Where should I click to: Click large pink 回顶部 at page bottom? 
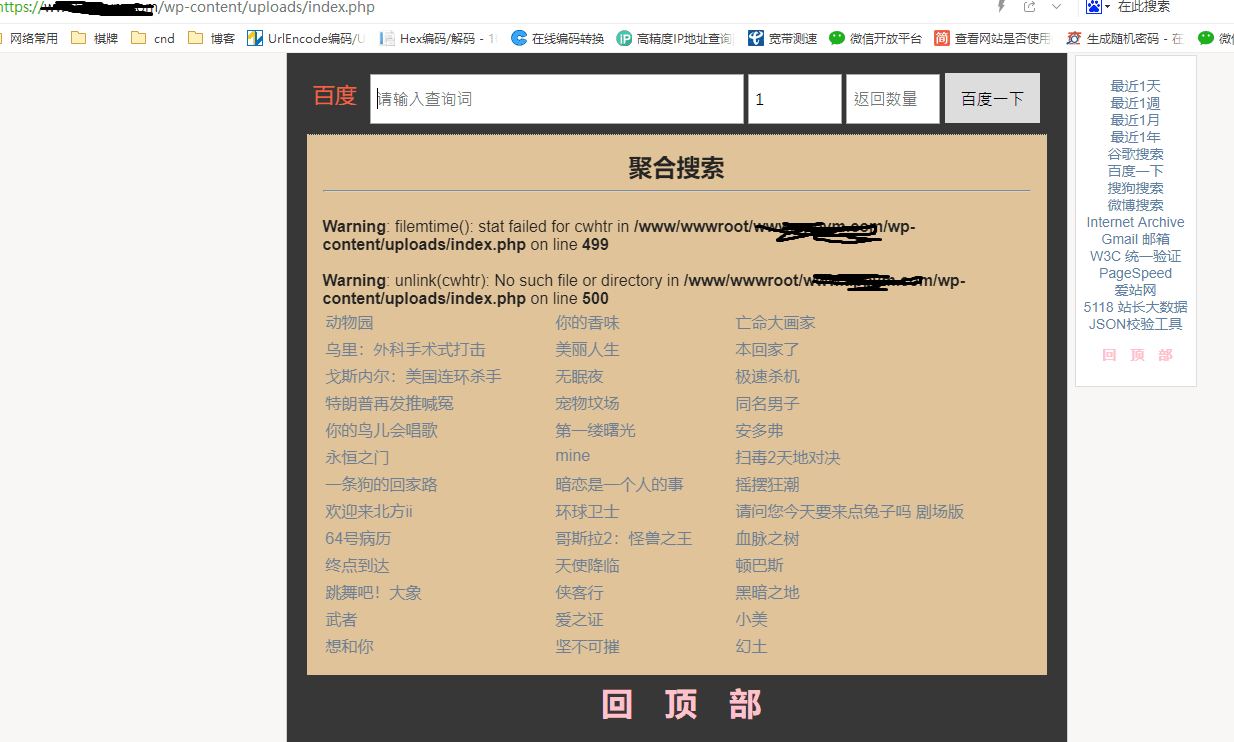[681, 704]
